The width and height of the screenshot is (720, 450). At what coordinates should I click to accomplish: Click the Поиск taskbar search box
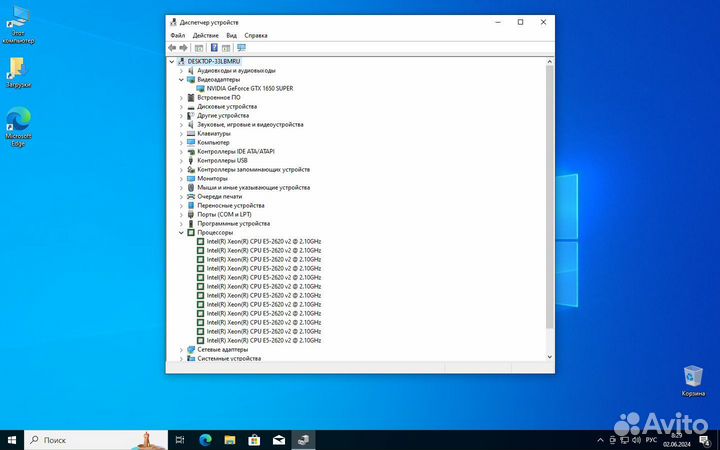[x=96, y=440]
